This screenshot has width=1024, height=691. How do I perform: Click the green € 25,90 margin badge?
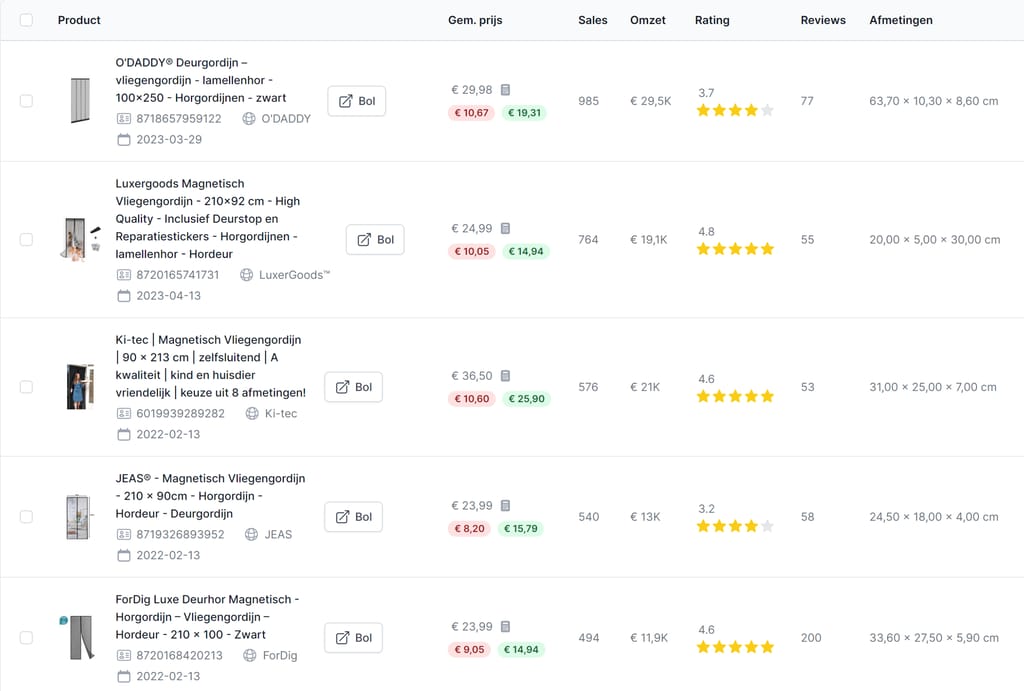tap(526, 399)
